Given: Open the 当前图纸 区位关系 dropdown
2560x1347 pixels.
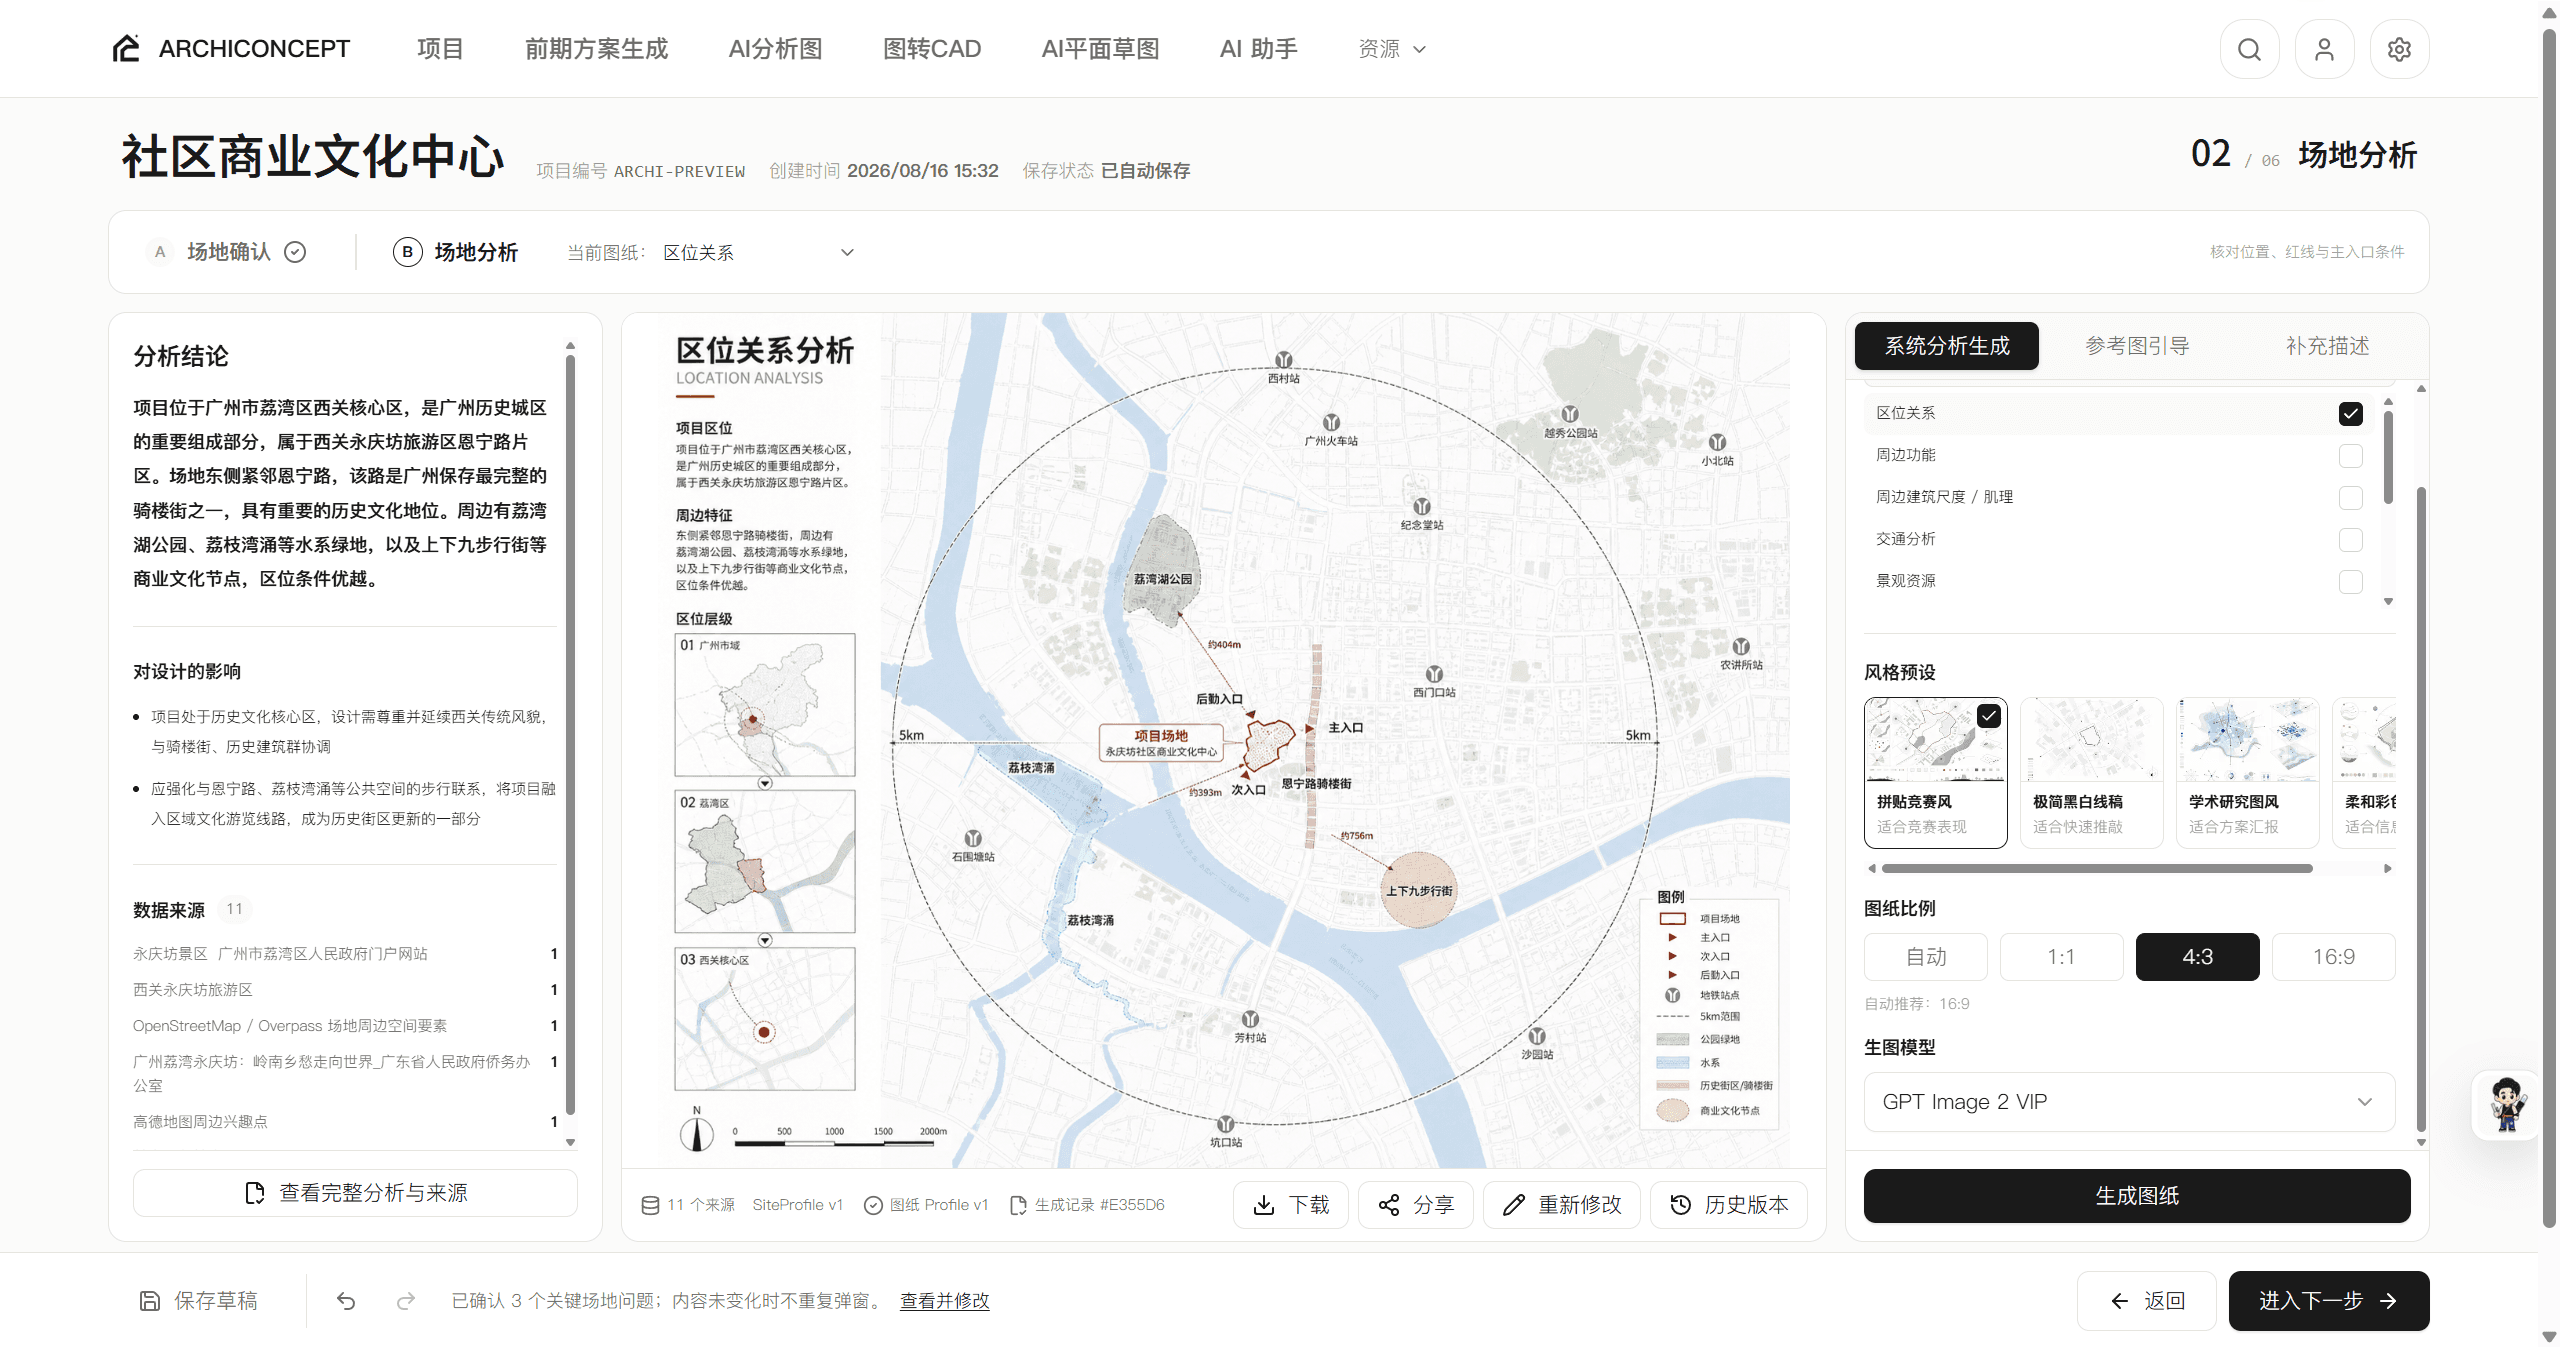Looking at the screenshot, I should tap(758, 252).
